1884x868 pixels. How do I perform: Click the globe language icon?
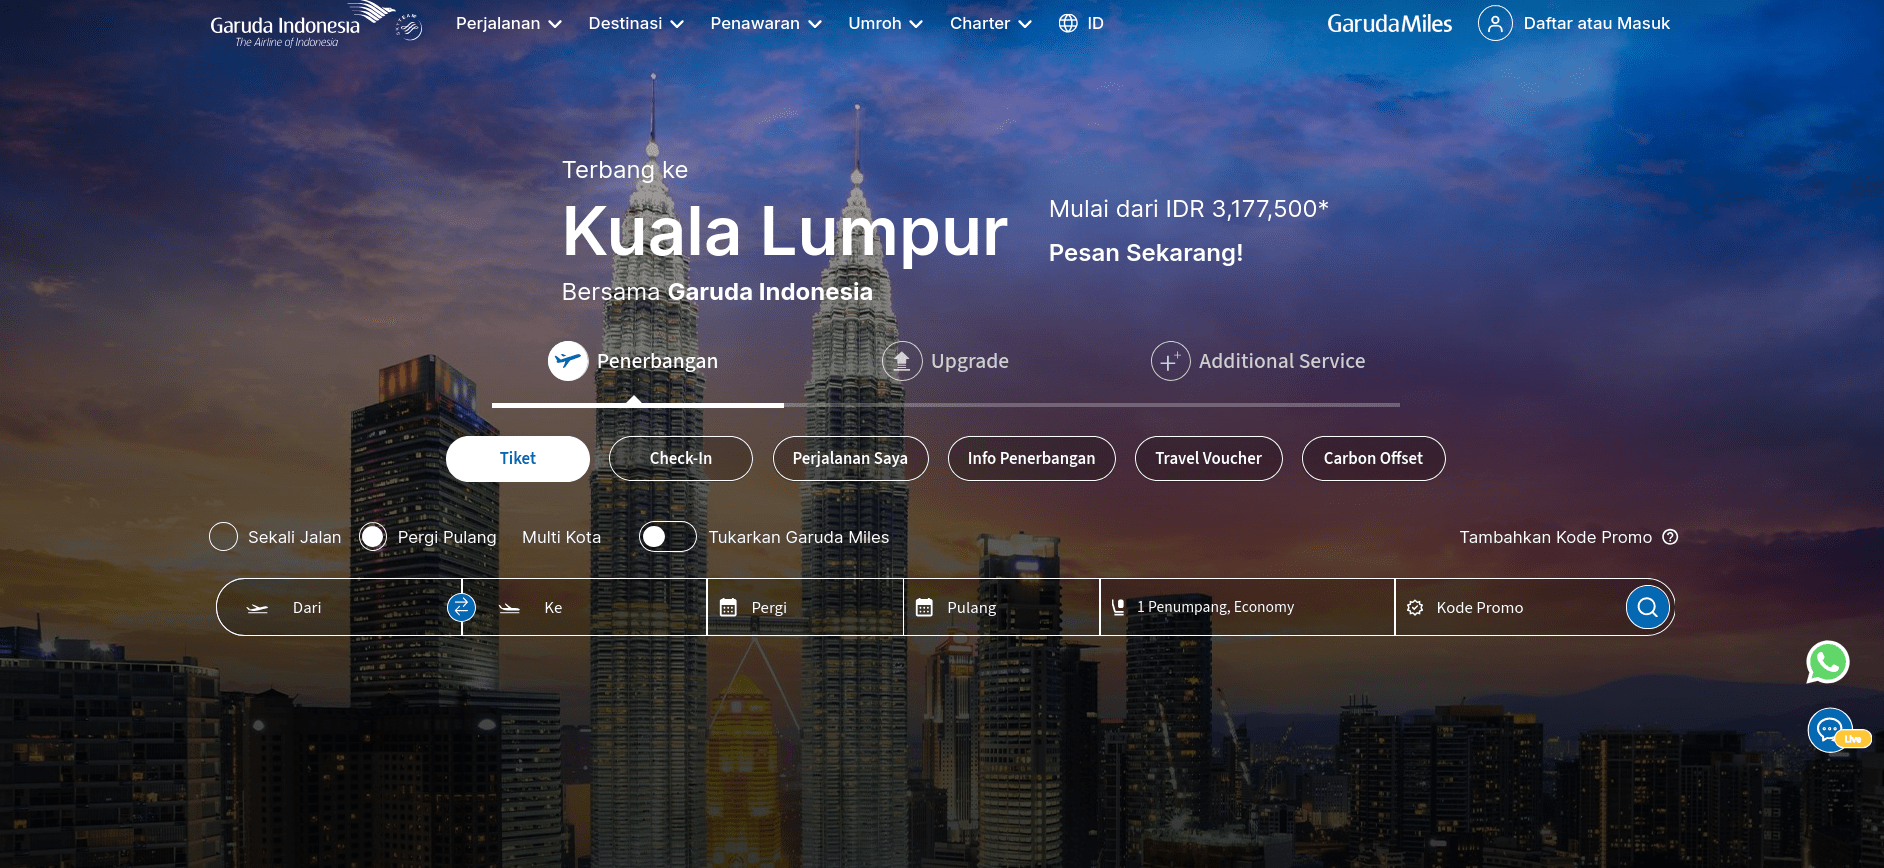[1068, 23]
